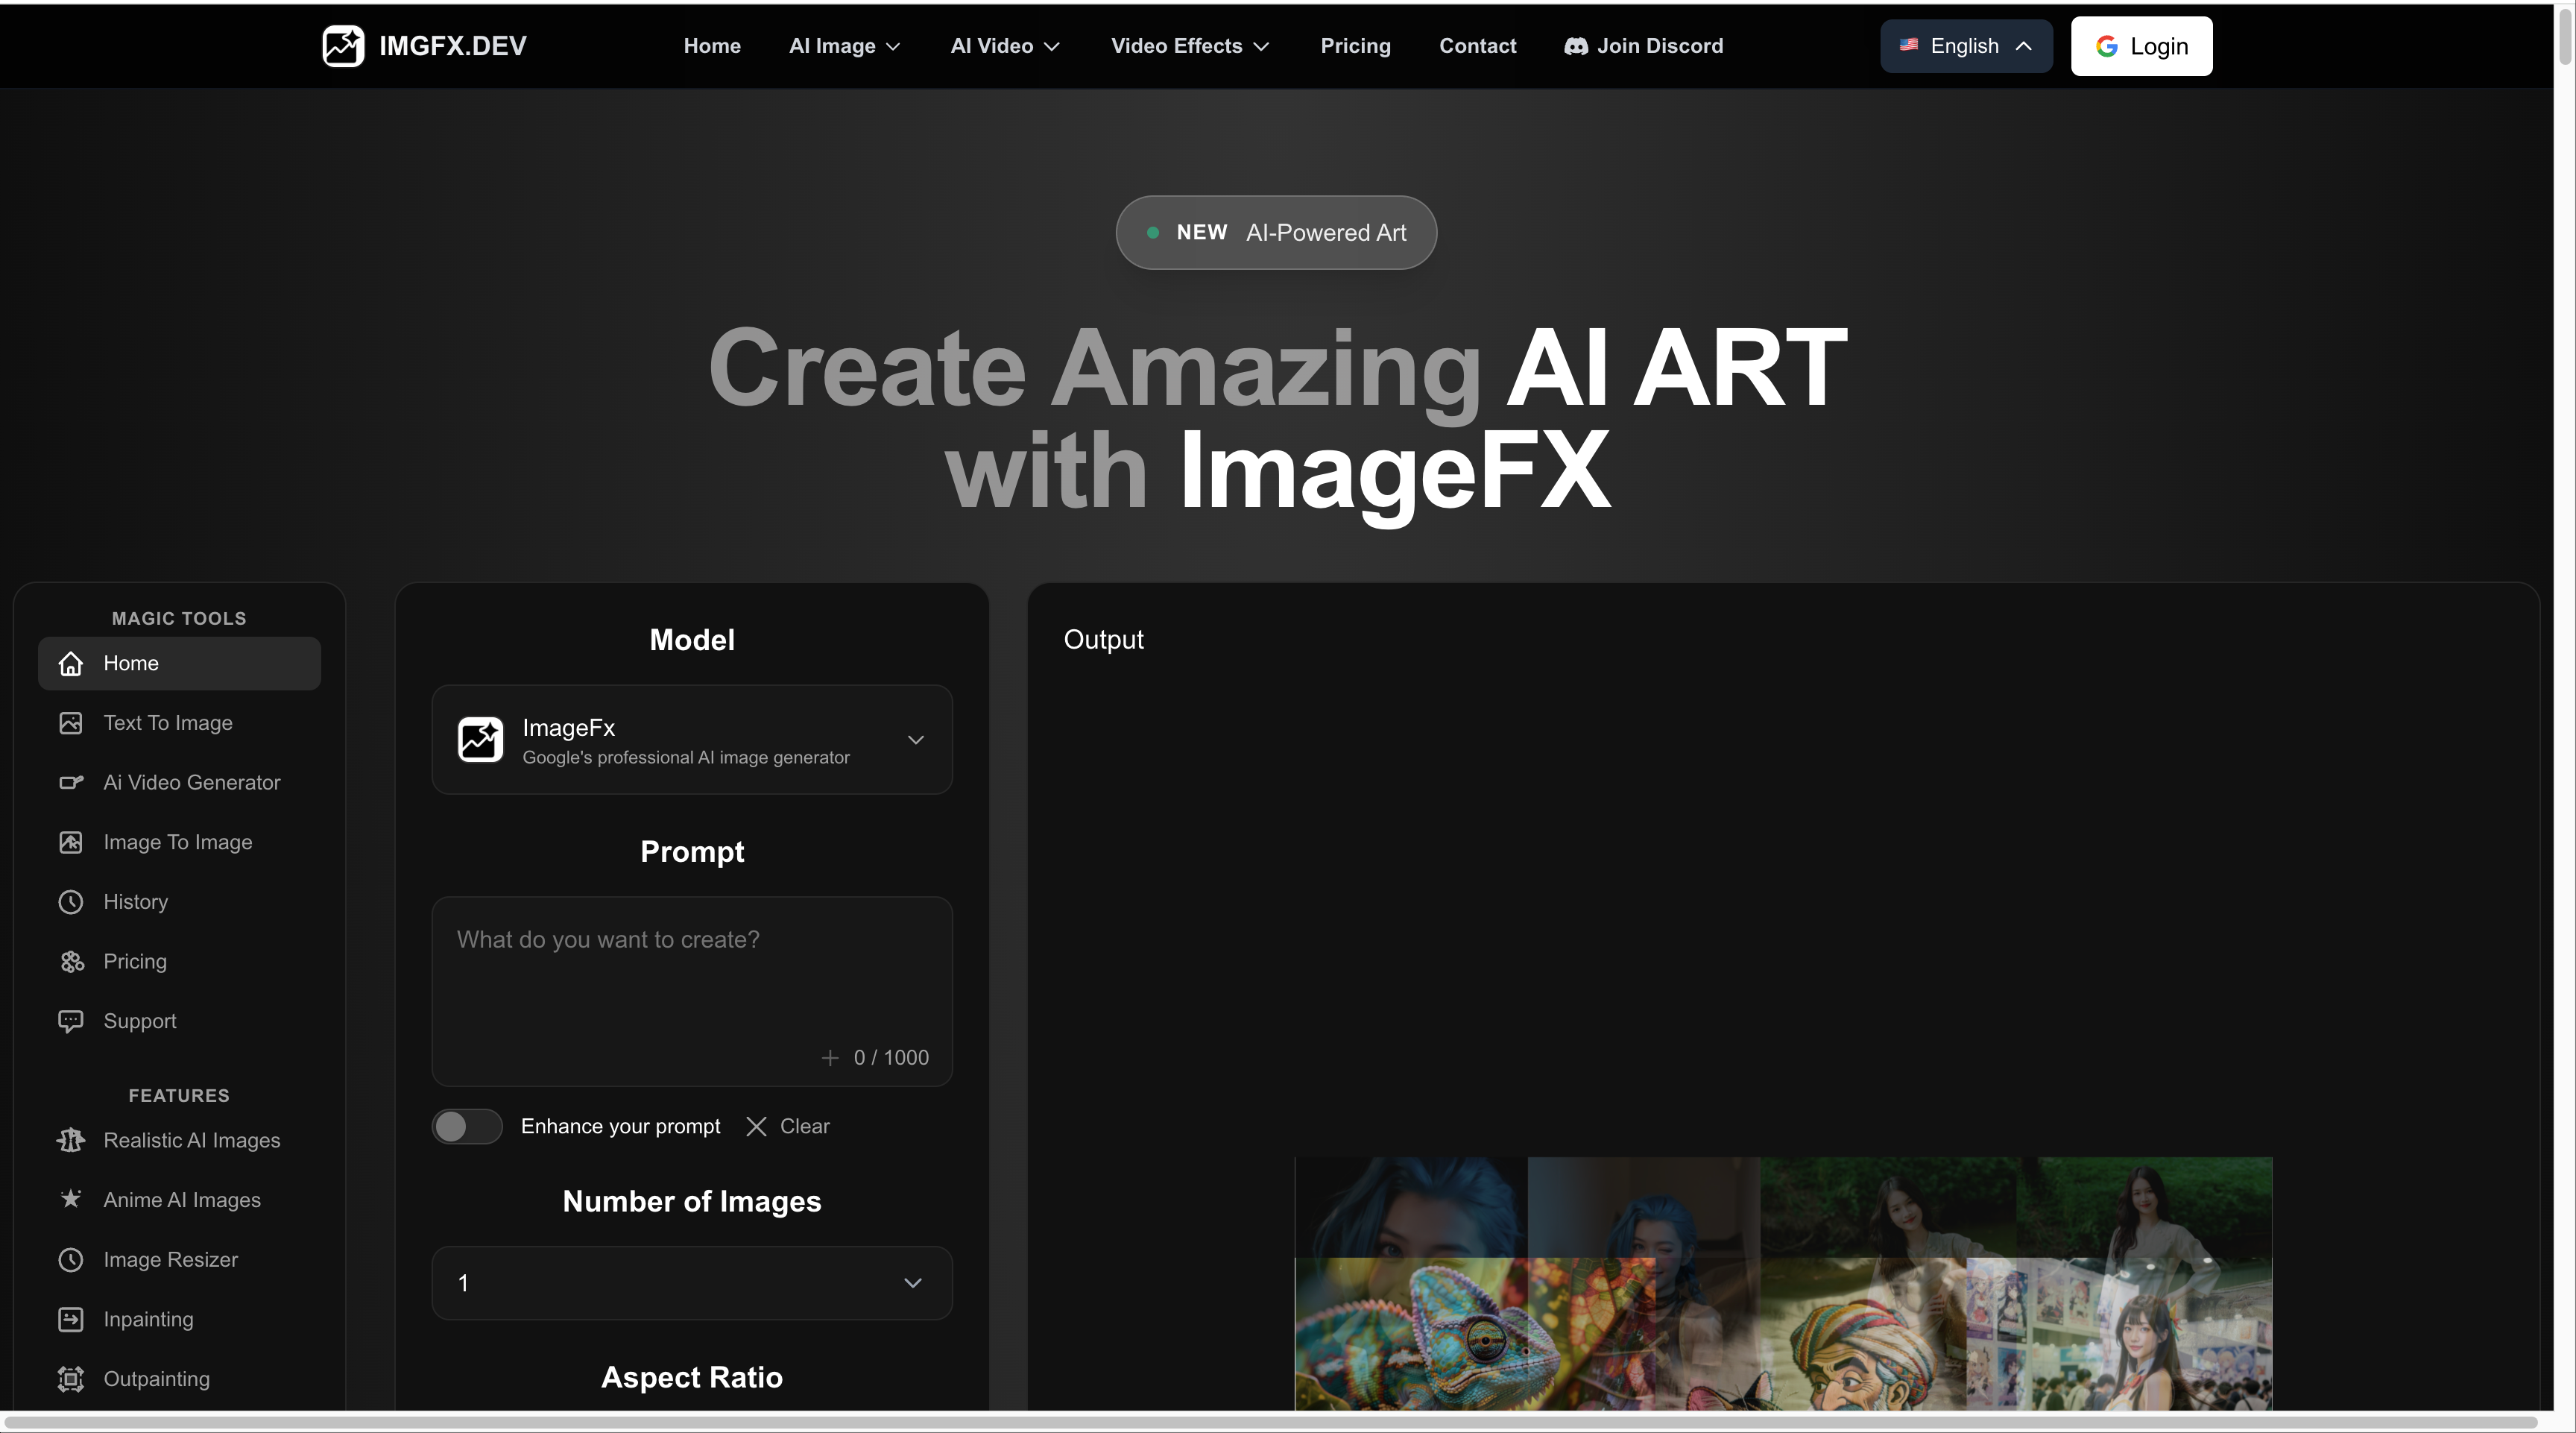The height and width of the screenshot is (1433, 2576).
Task: Open the Inpainting feature link
Action: point(179,1319)
